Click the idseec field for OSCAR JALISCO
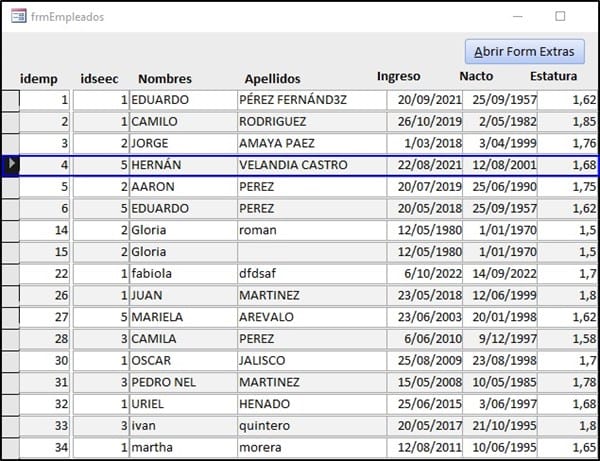600x461 pixels. point(100,359)
